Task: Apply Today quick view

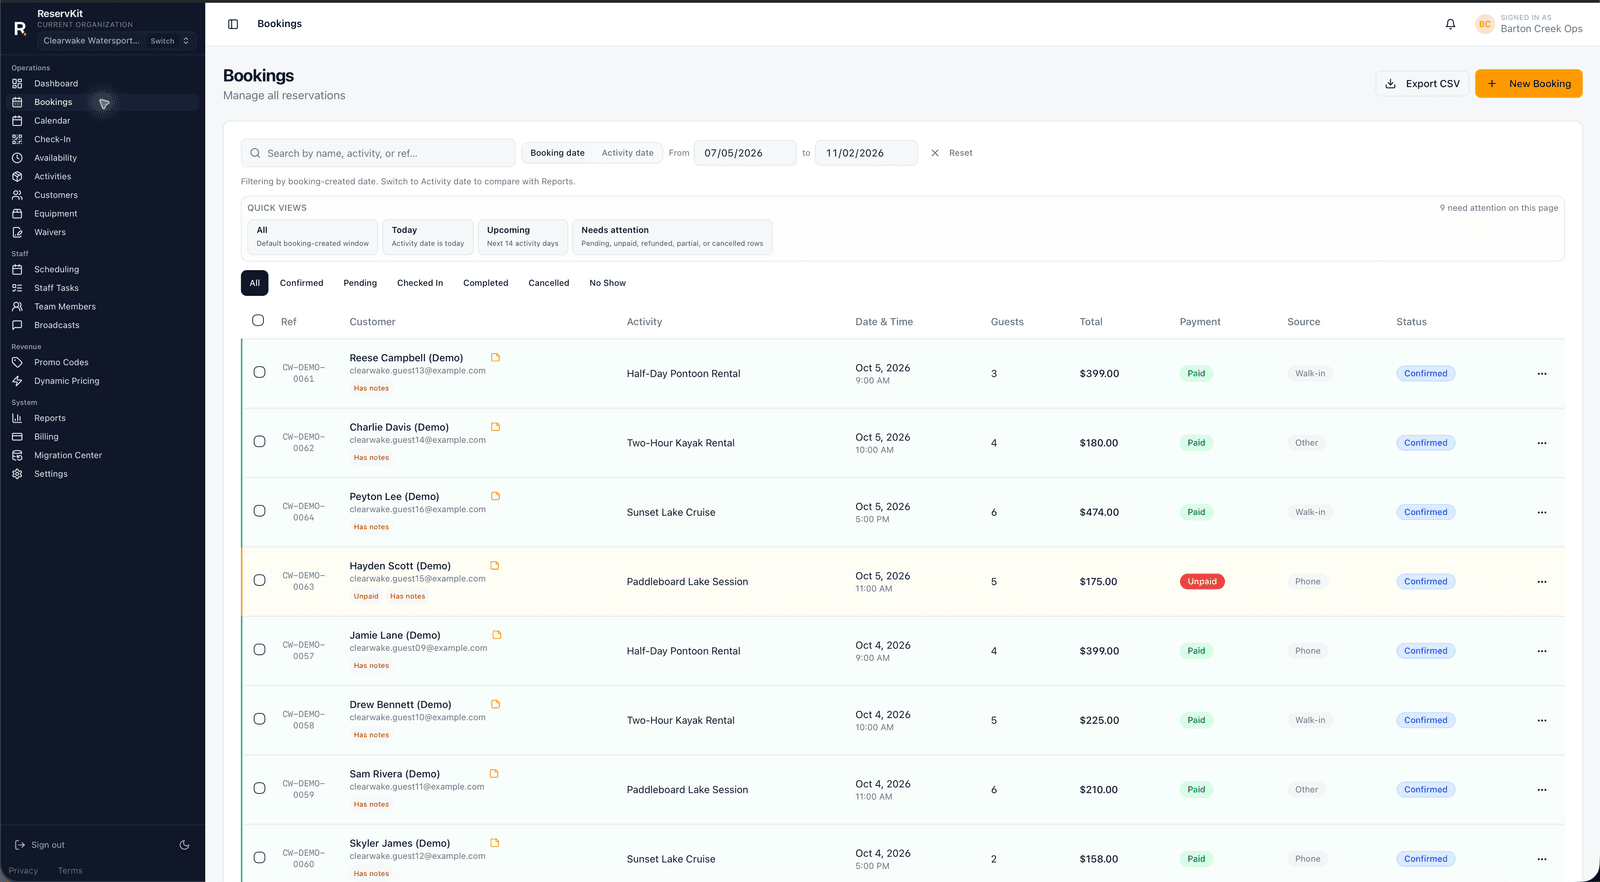Action: (428, 237)
